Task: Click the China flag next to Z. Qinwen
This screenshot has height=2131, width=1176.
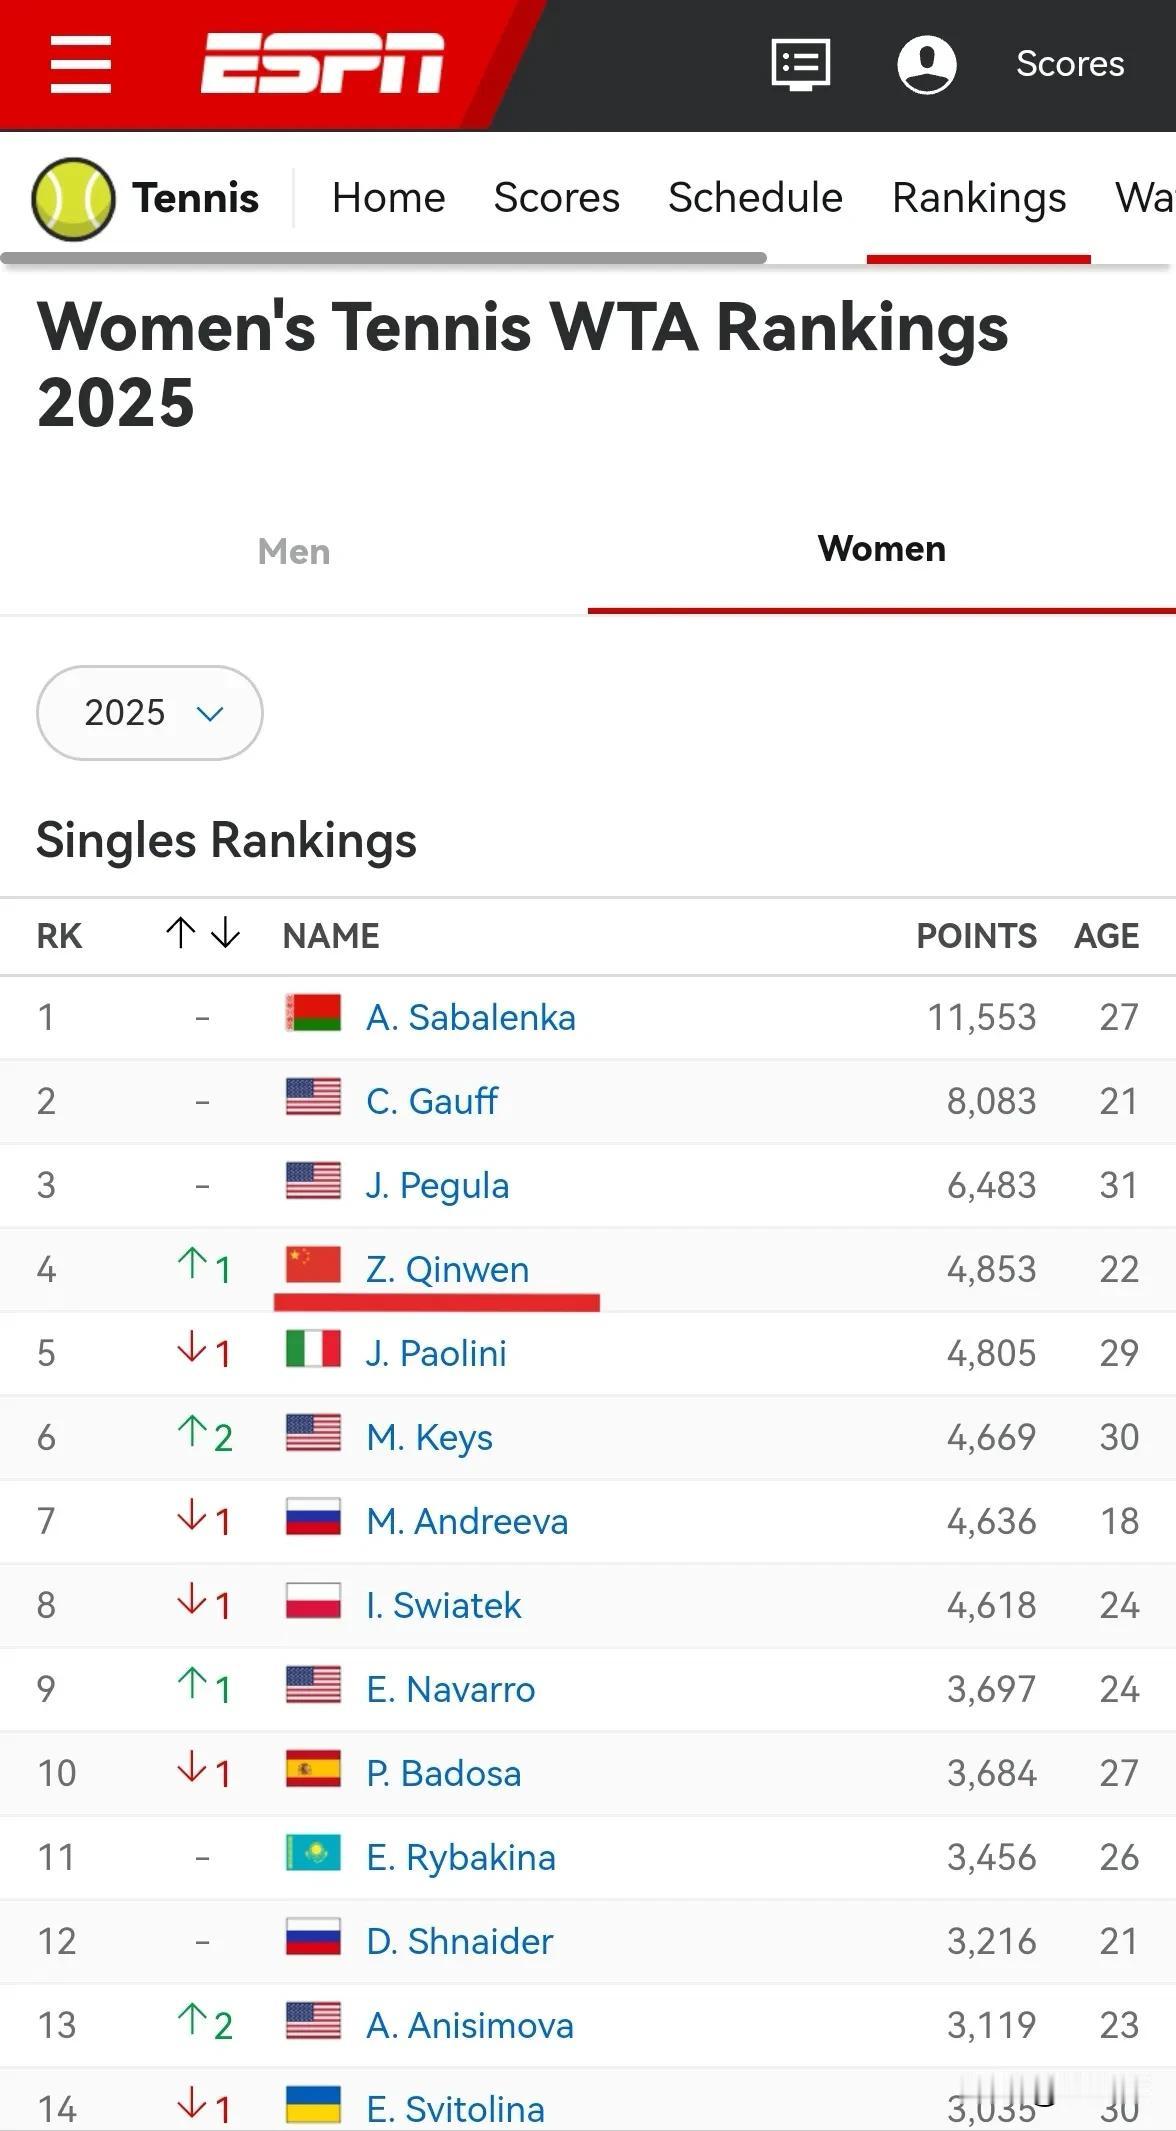Action: tap(313, 1265)
